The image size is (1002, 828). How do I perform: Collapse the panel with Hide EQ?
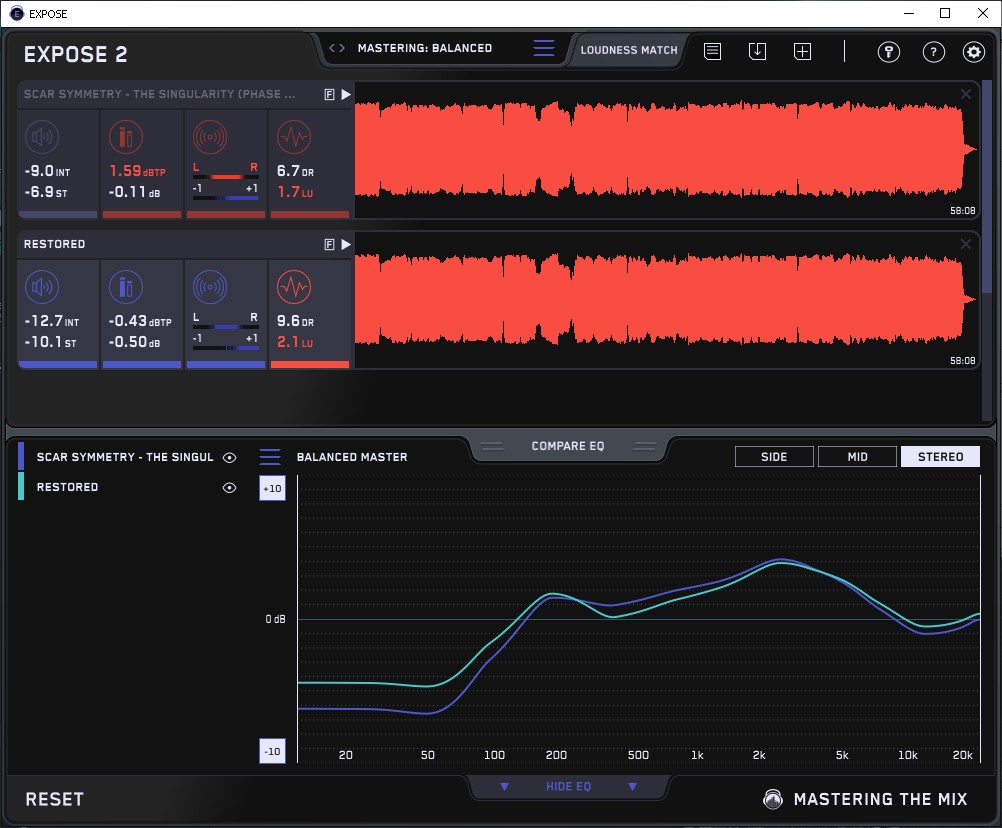coord(568,787)
